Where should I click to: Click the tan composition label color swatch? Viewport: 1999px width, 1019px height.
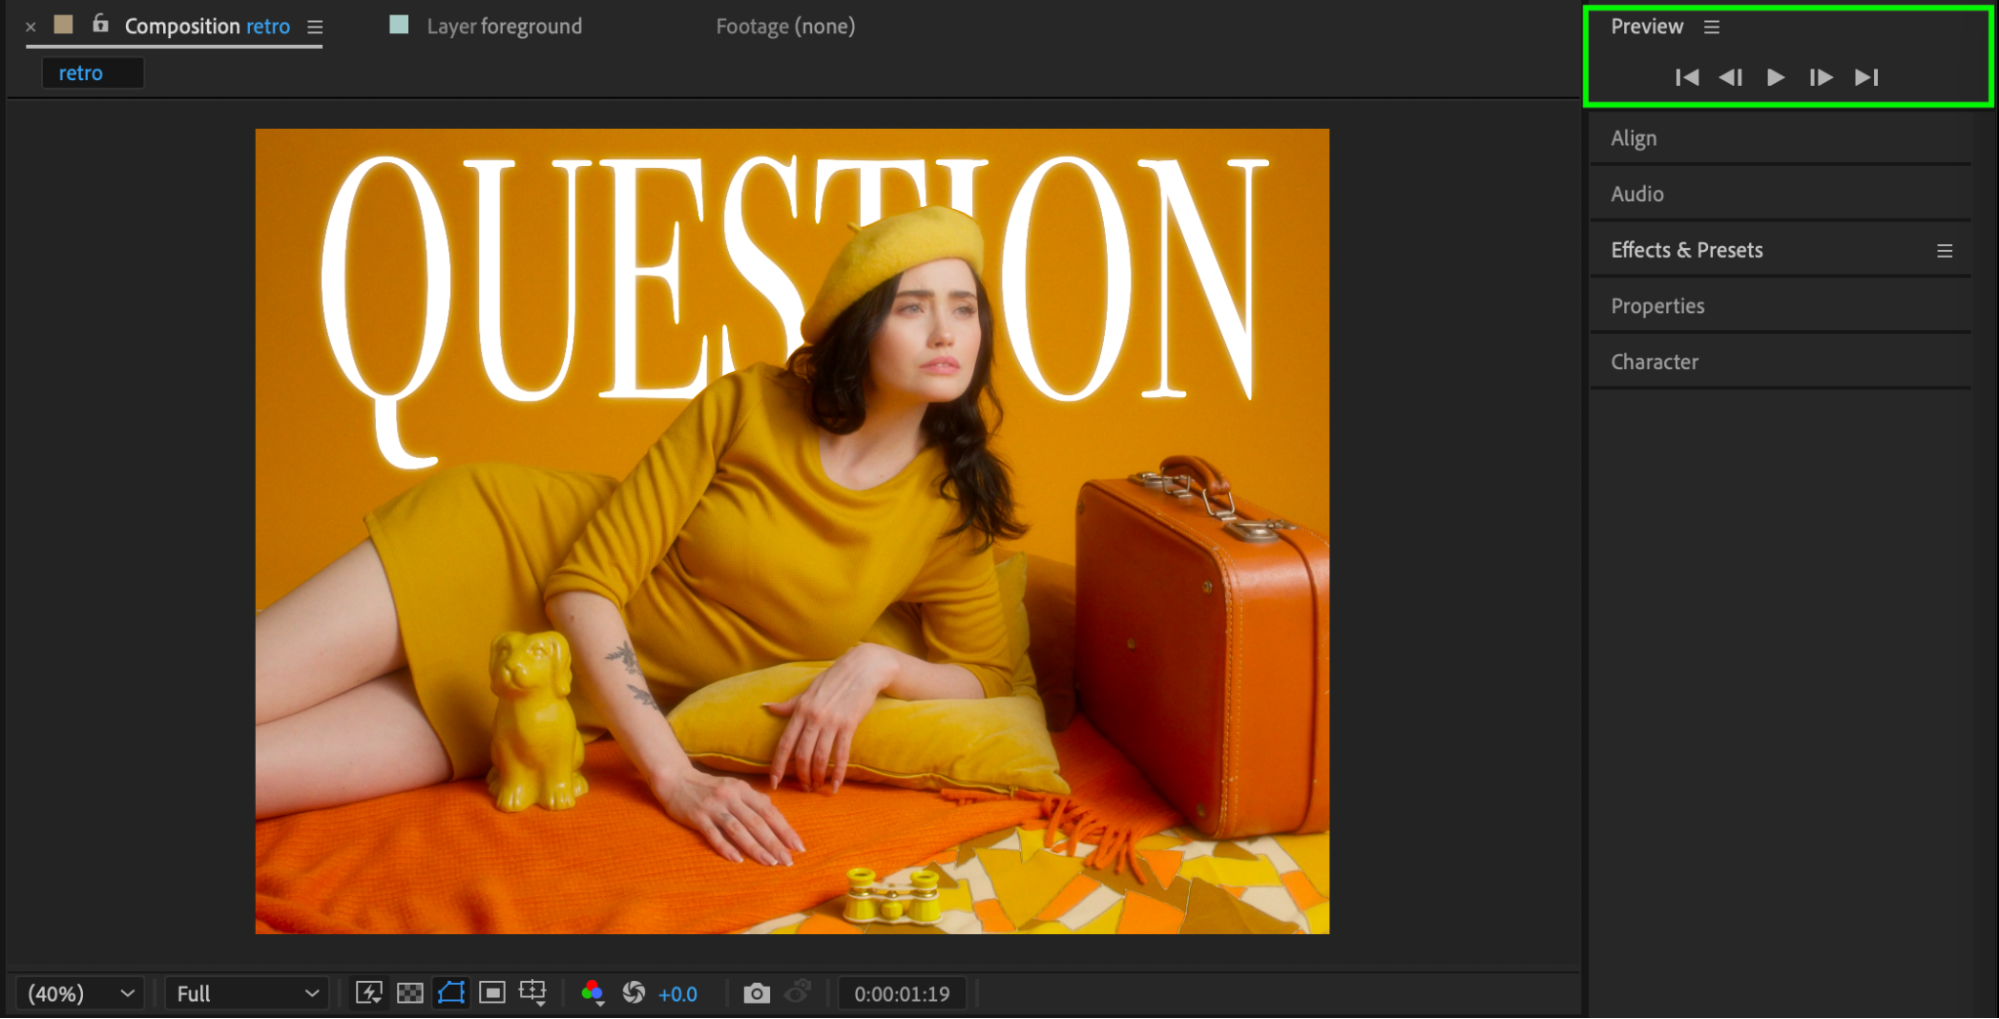pos(63,25)
